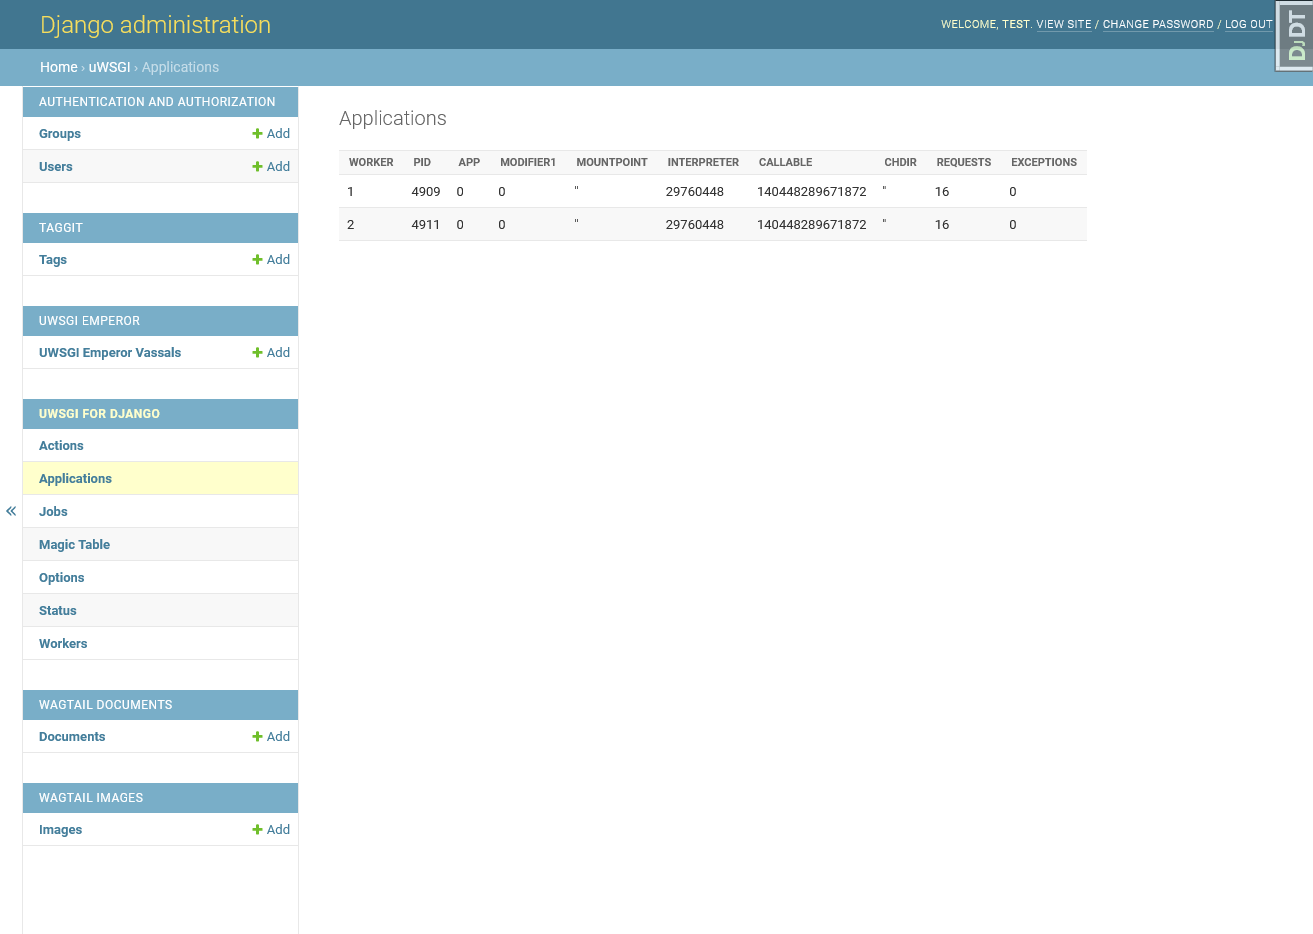The height and width of the screenshot is (934, 1313).
Task: Click interpreter value in worker 1 row
Action: click(x=695, y=192)
